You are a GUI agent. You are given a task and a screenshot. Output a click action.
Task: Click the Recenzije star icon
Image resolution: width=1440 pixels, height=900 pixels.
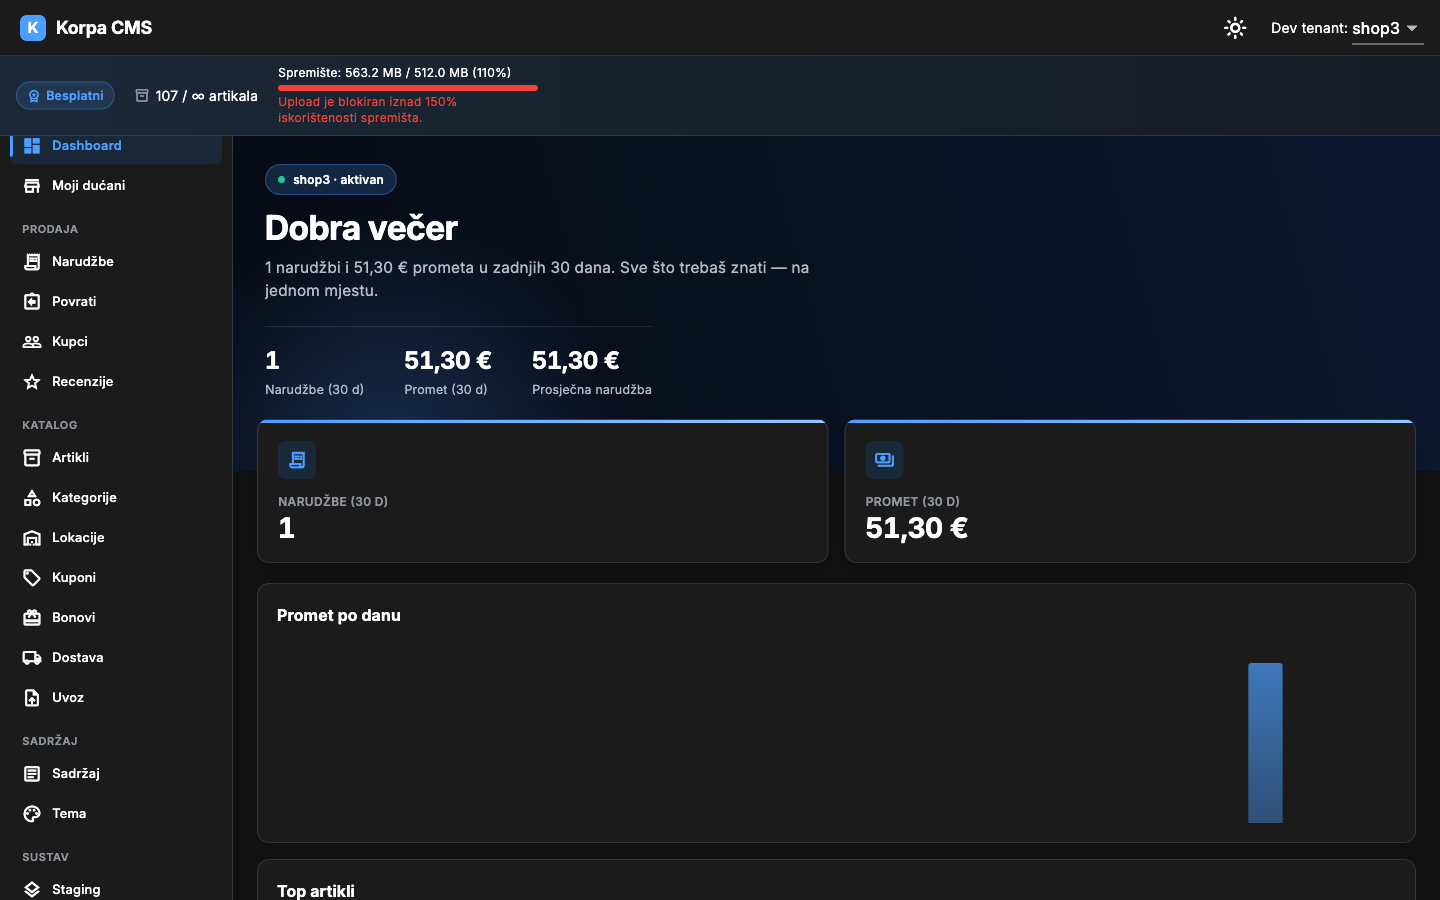click(32, 382)
